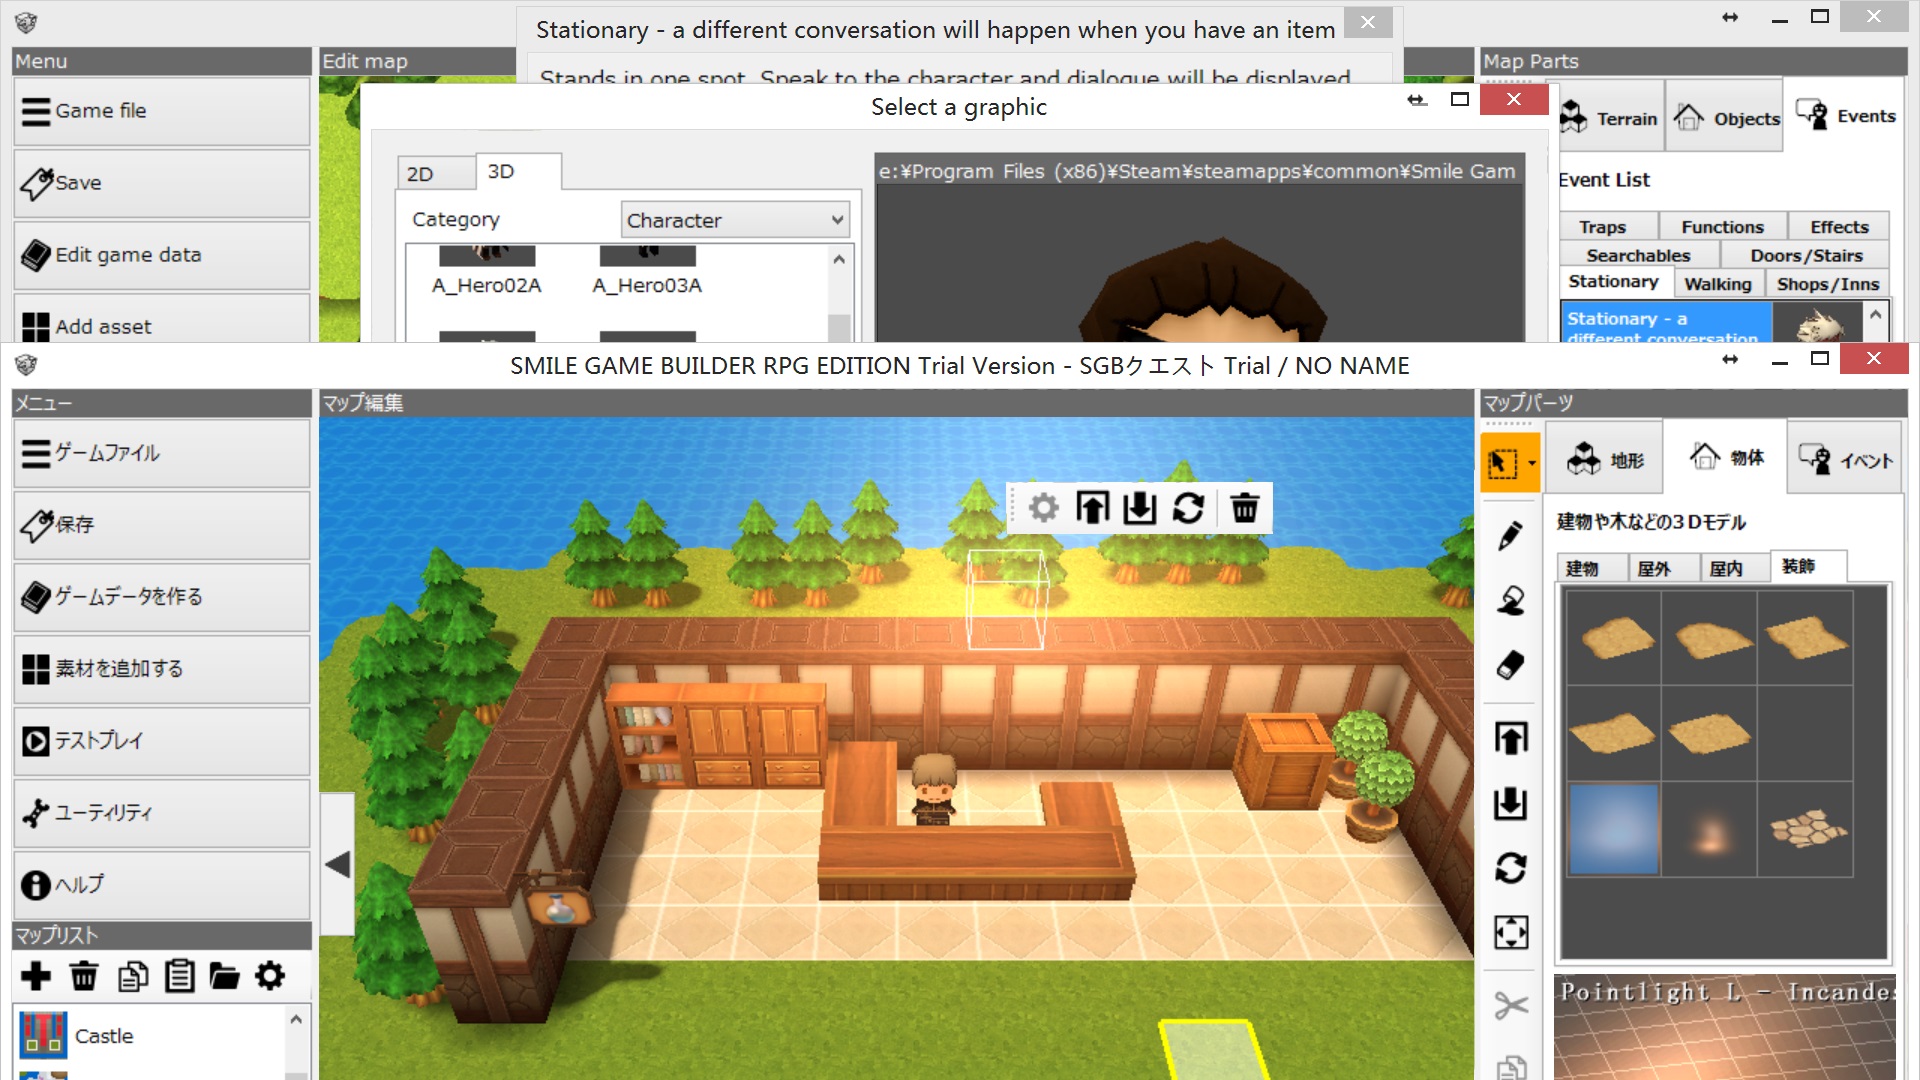This screenshot has height=1080, width=1920.
Task: Add new map with plus icon in map list
Action: [x=36, y=975]
